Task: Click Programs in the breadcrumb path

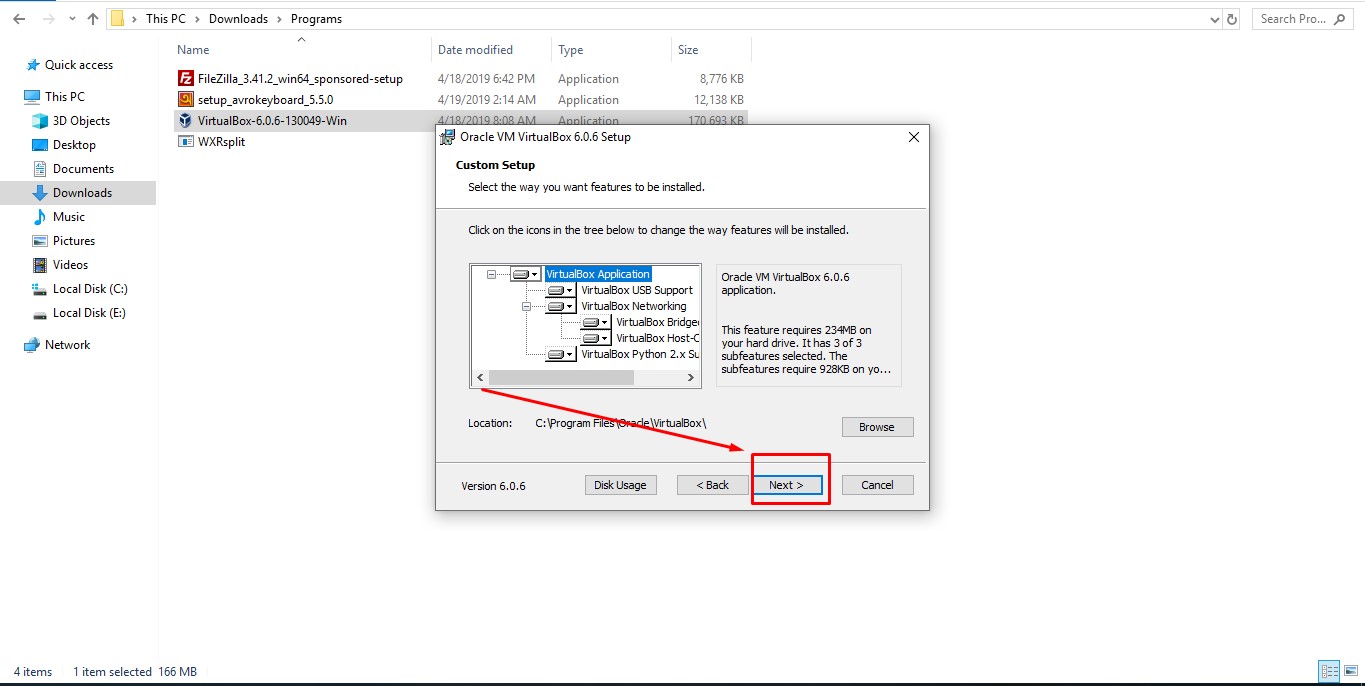Action: (x=316, y=19)
